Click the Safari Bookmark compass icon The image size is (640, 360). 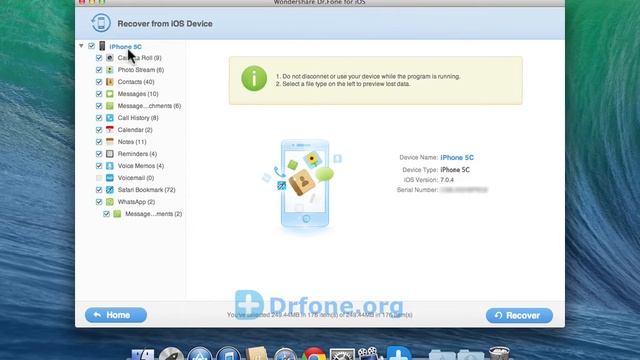(x=110, y=190)
